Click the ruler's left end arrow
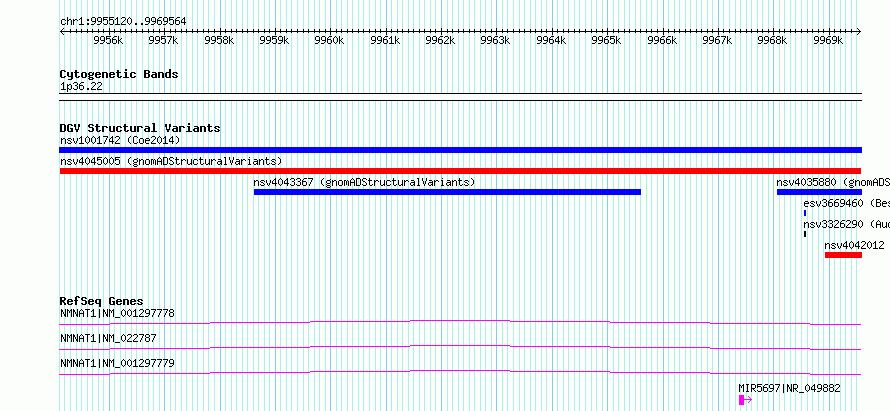Viewport: 890px width, 411px height. [x=62, y=31]
